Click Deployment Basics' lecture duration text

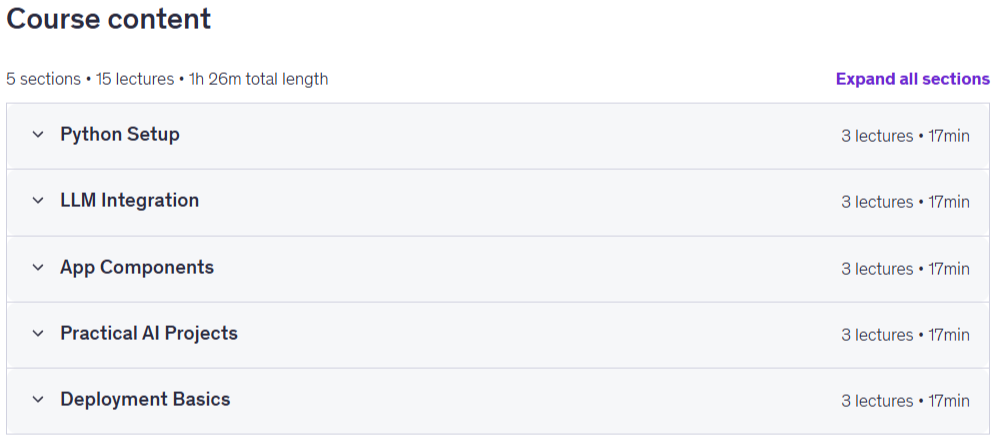[906, 401]
